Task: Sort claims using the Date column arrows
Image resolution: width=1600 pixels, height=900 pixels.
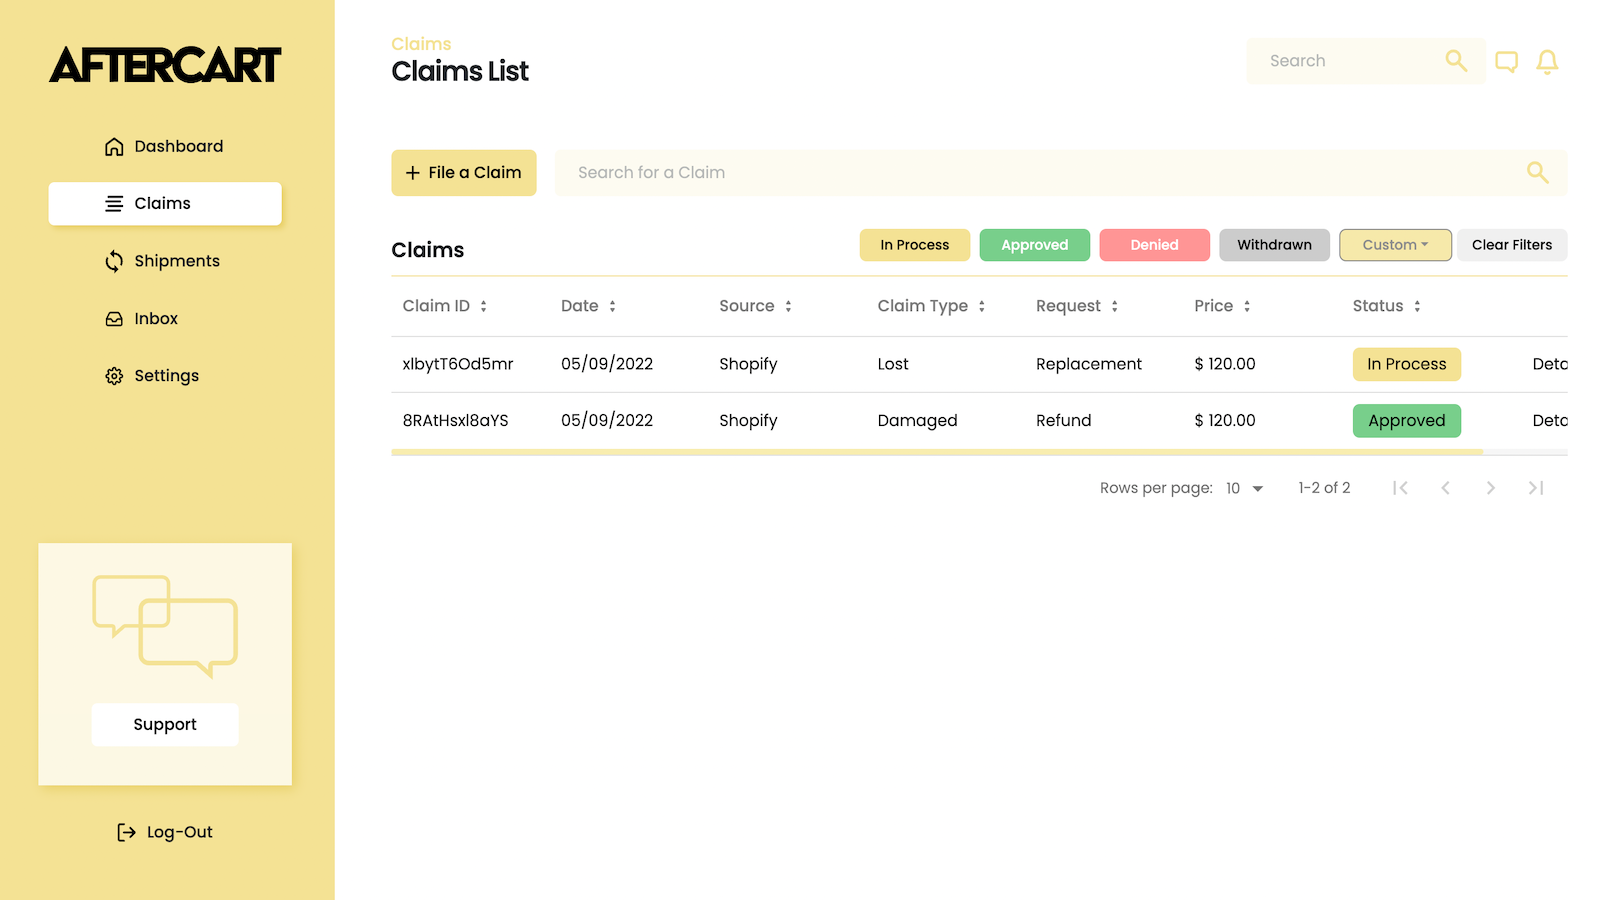Action: (612, 306)
